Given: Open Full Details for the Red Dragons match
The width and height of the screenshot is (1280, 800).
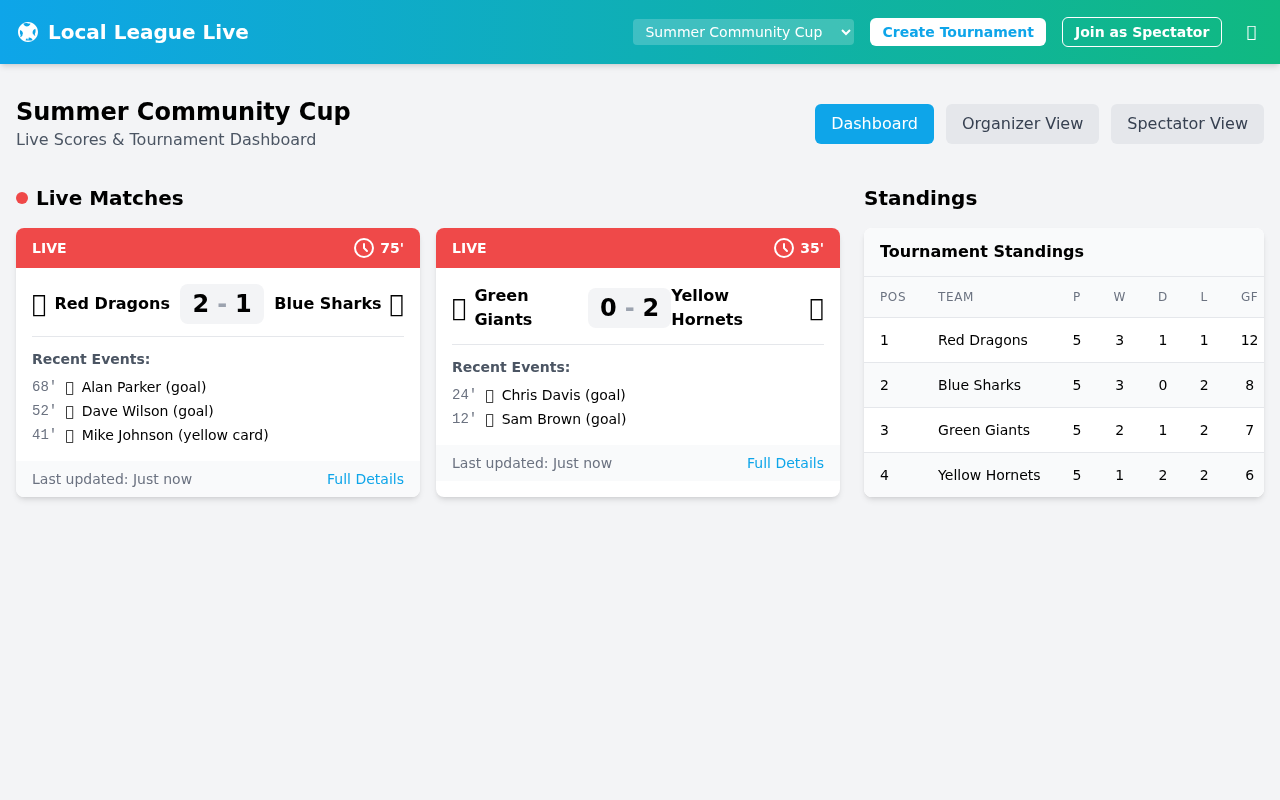Looking at the screenshot, I should [x=365, y=479].
